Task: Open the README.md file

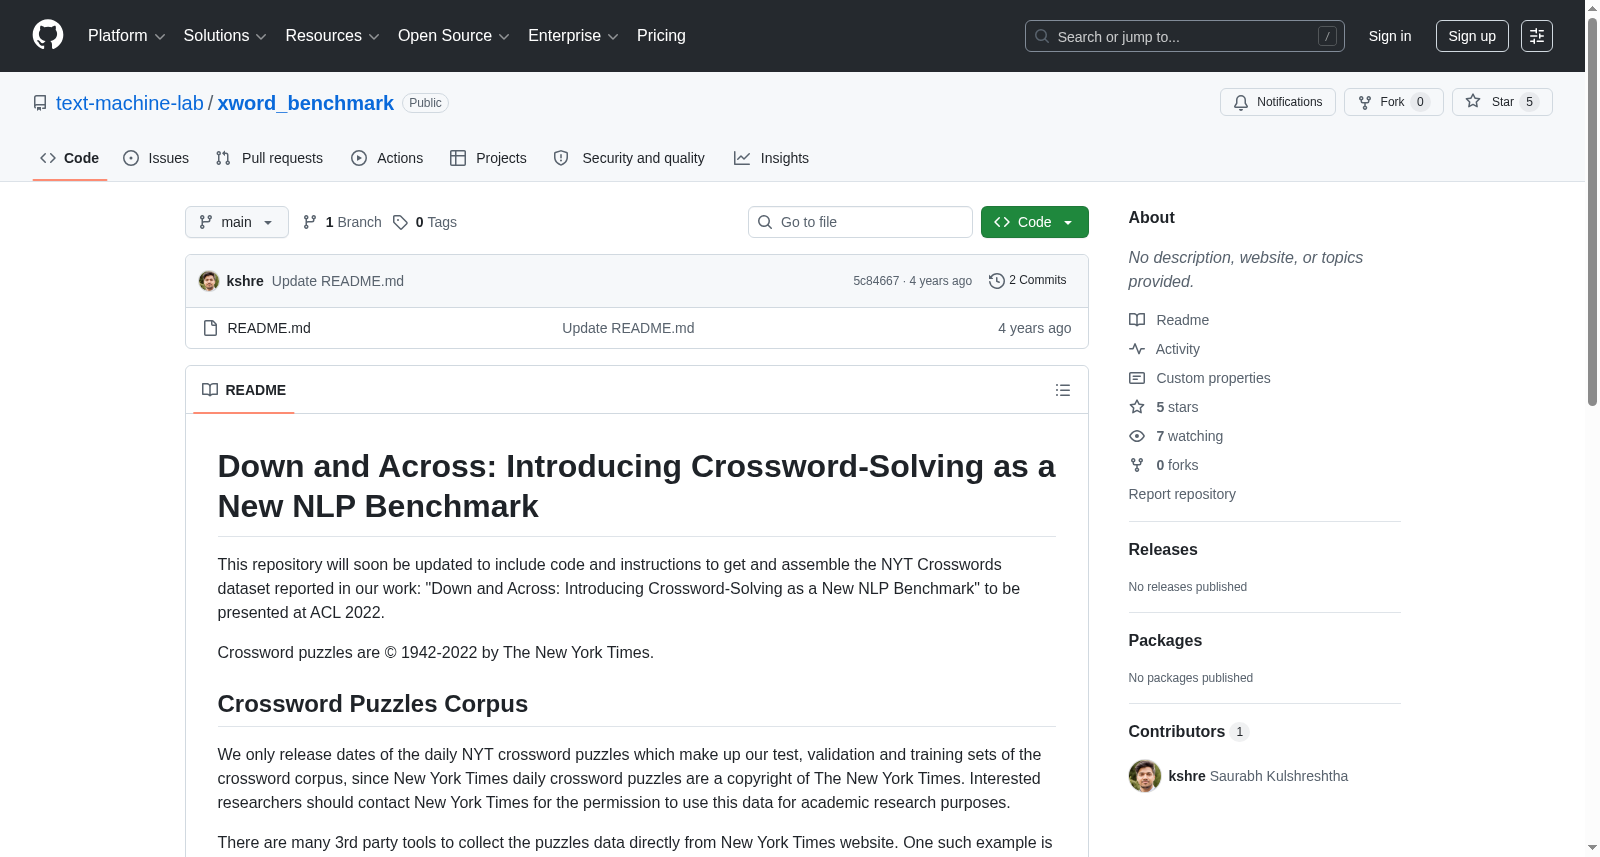Action: (269, 328)
